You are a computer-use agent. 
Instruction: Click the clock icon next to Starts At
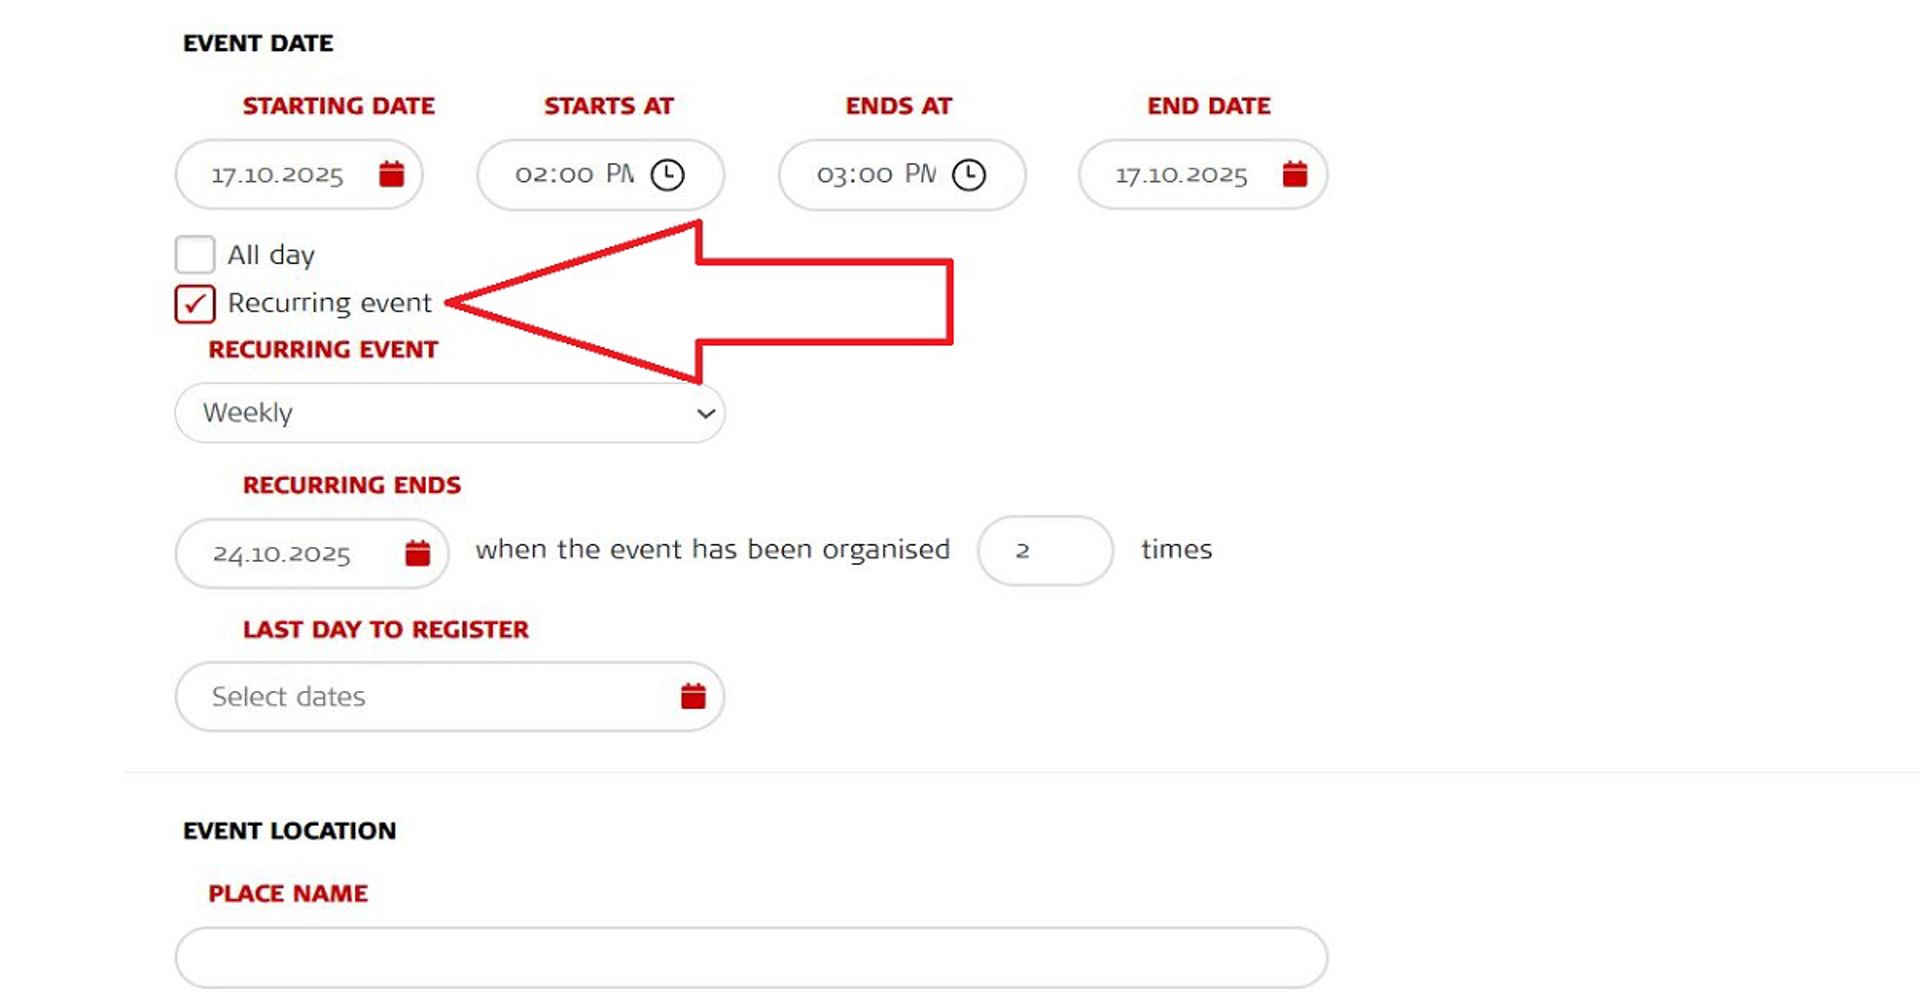pyautogui.click(x=668, y=174)
